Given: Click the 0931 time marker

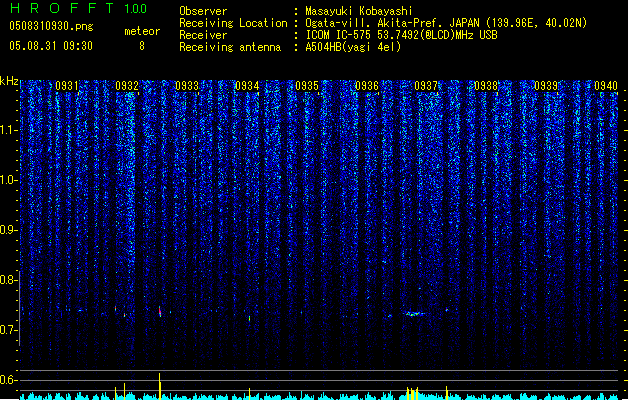Looking at the screenshot, I should 67,86.
